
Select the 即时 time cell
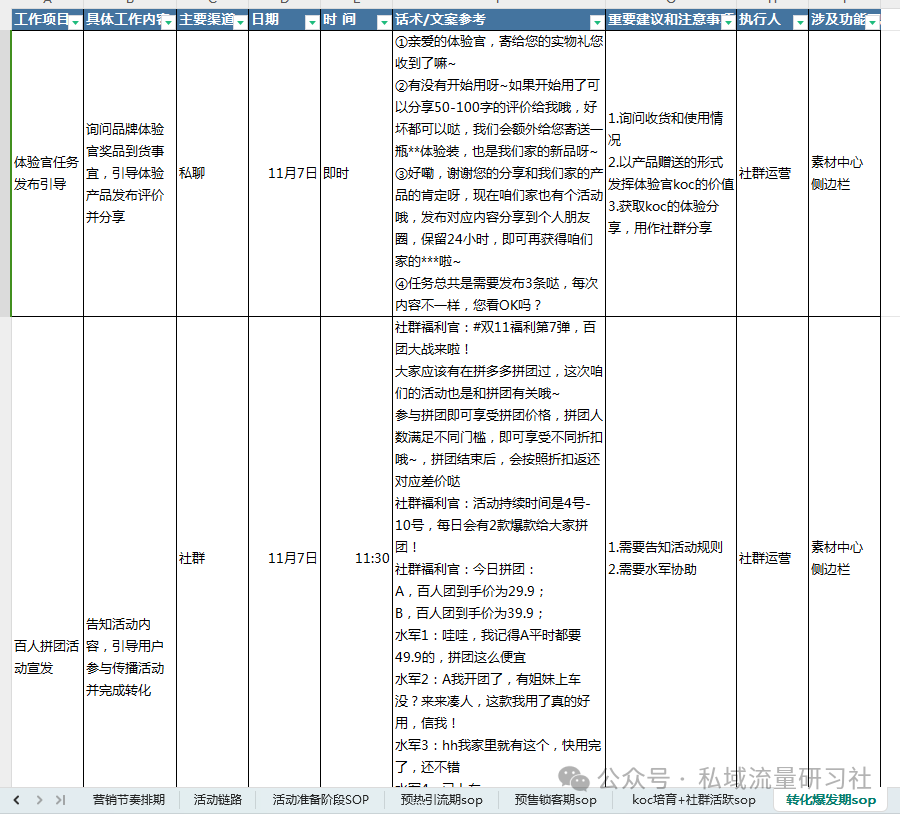356,173
